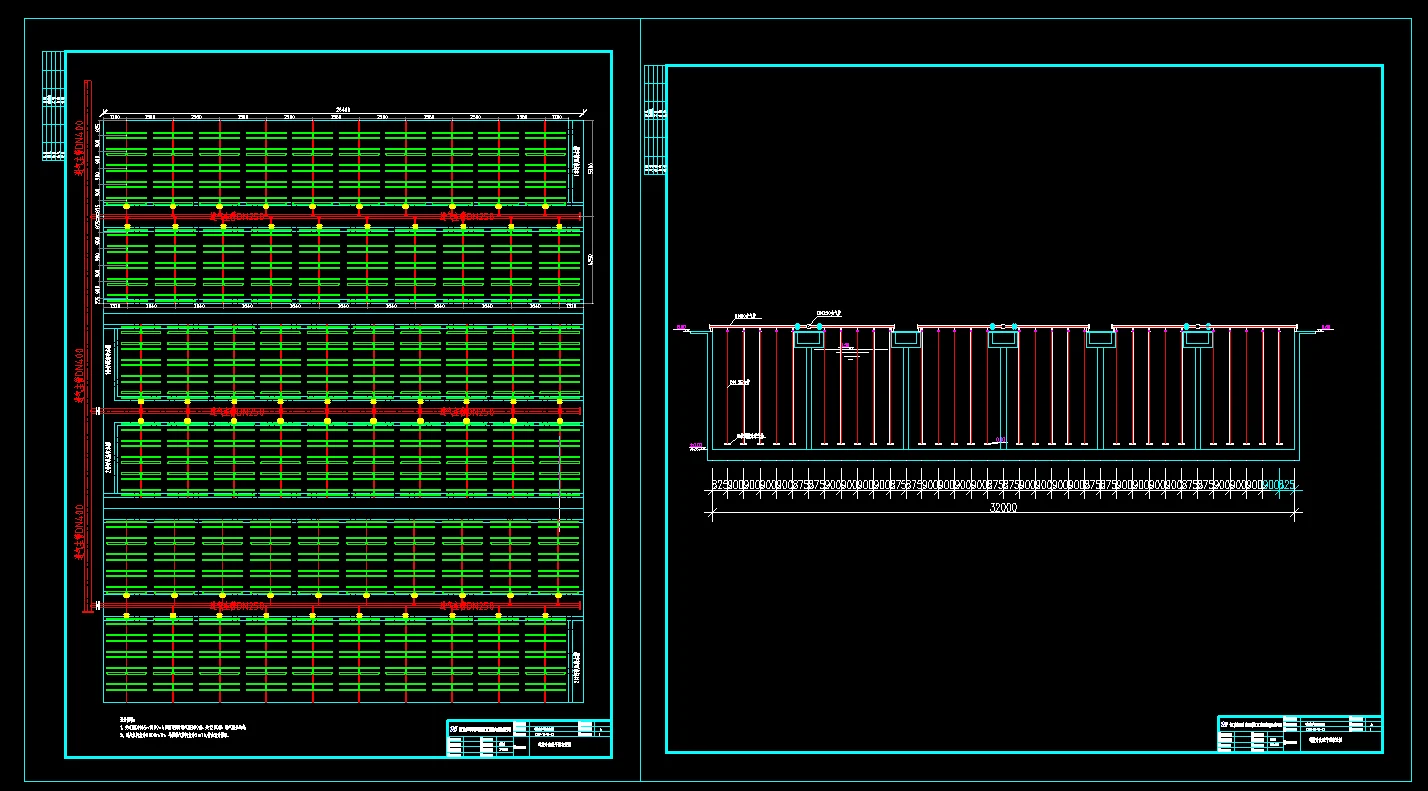Viewport: 1428px width, 791px height.
Task: Click the left plan title block logo
Action: point(453,729)
